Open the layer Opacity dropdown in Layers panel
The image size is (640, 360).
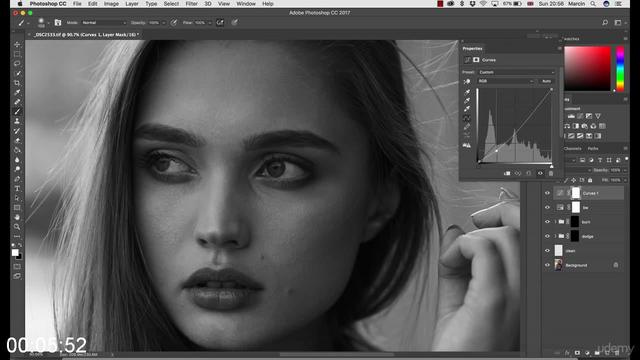pos(625,170)
